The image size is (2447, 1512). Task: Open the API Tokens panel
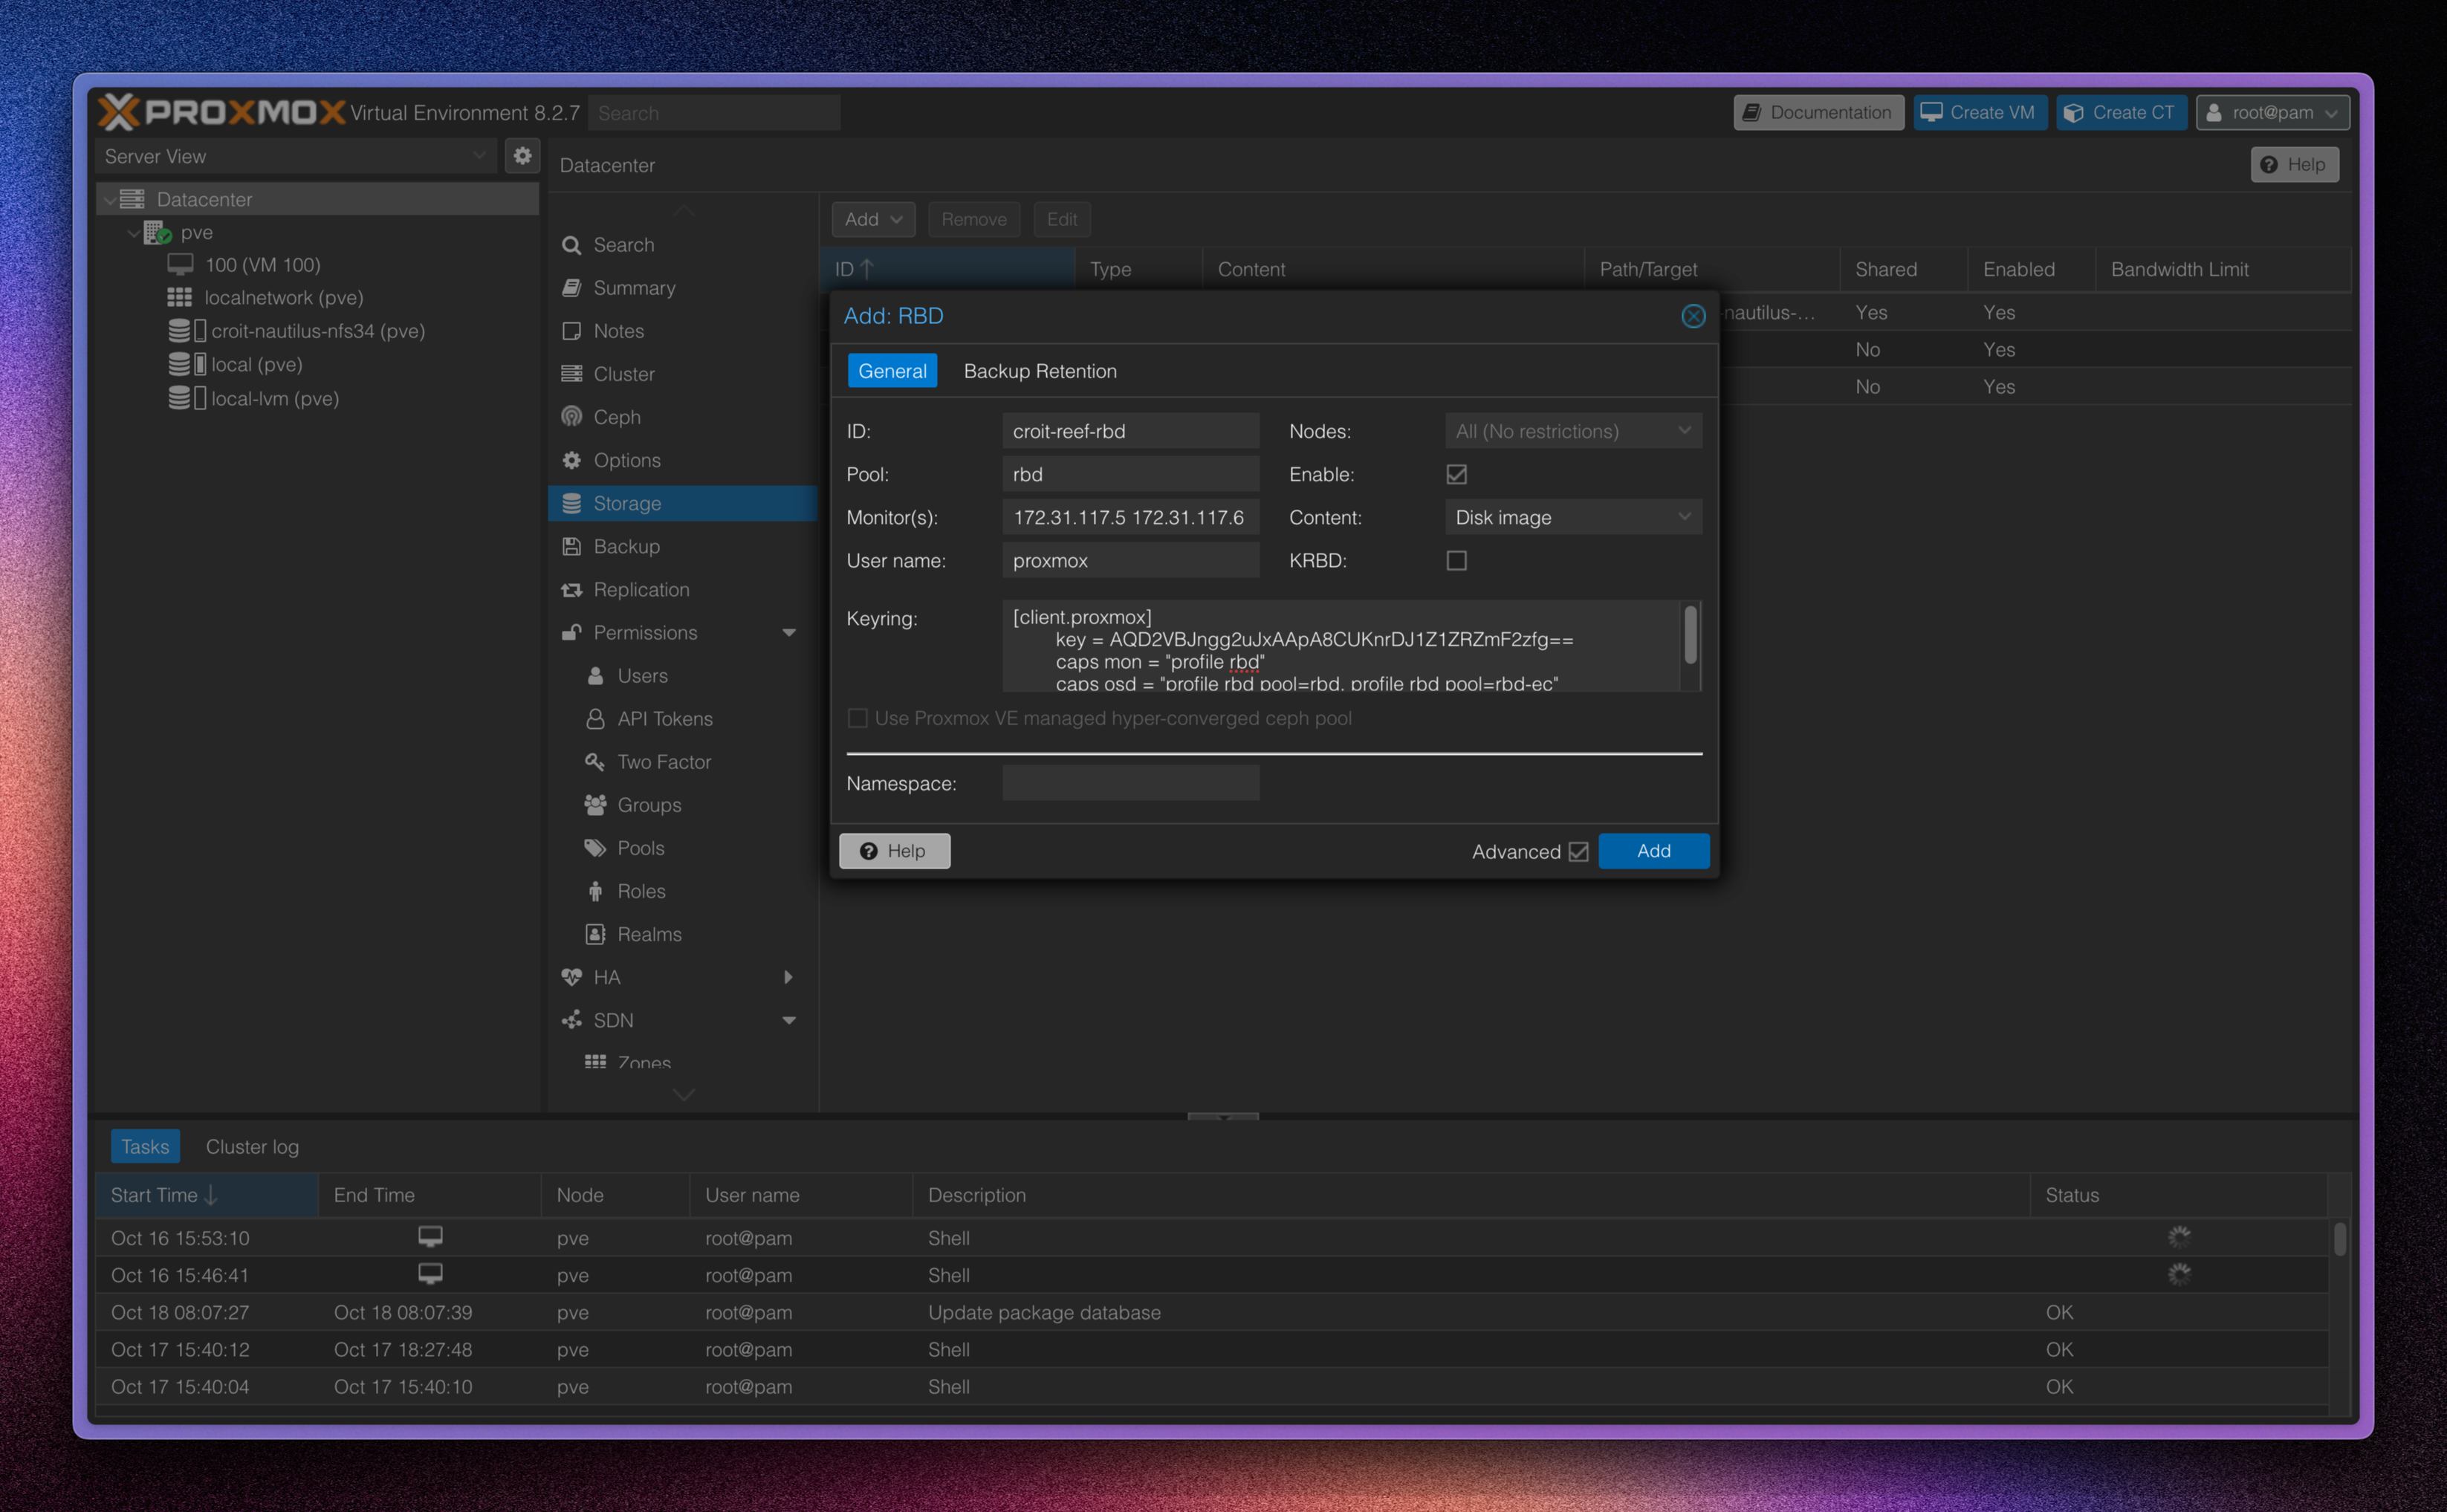665,718
